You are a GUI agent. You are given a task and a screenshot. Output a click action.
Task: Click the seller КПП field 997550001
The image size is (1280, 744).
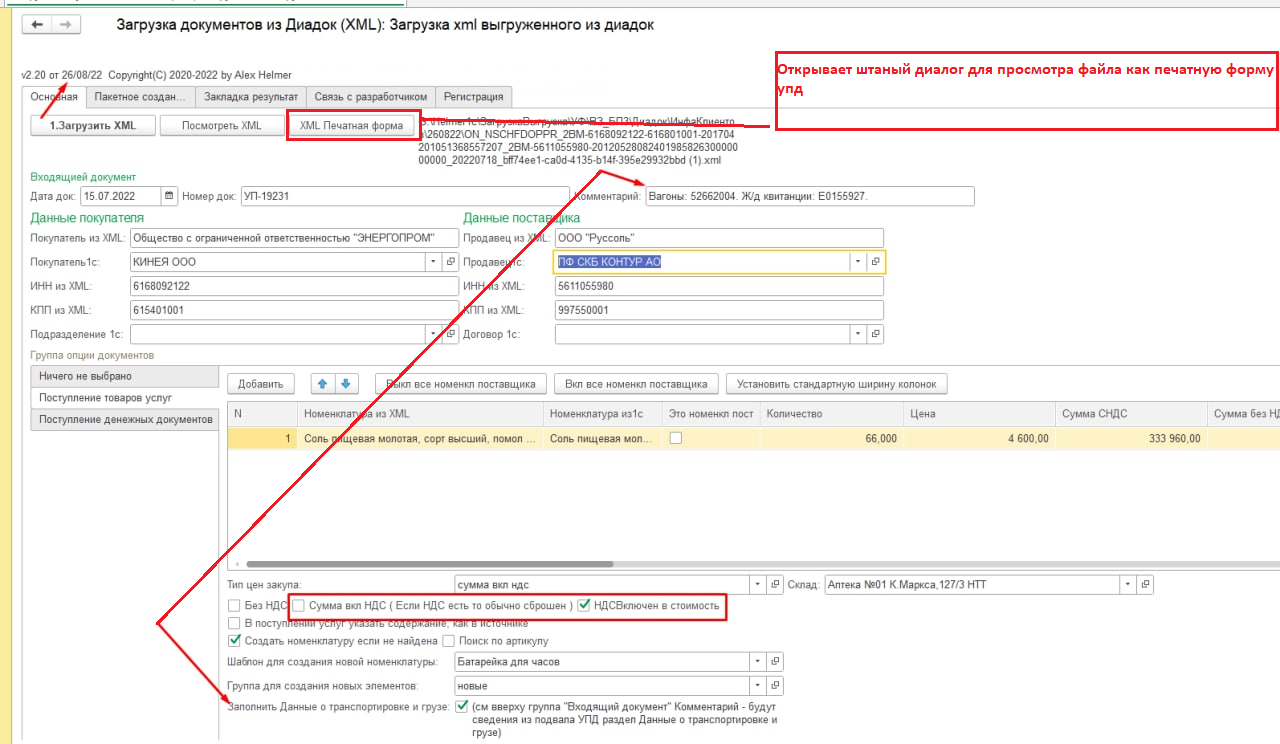719,310
